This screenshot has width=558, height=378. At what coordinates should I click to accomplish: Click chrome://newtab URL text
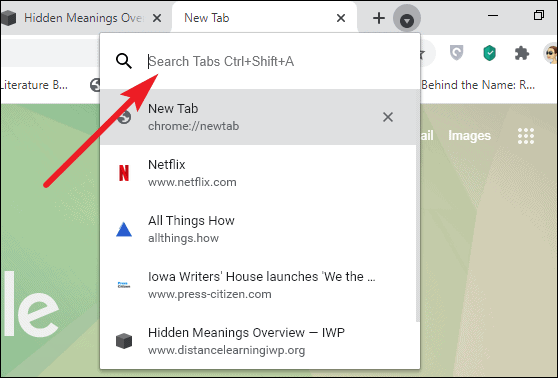[x=194, y=126]
